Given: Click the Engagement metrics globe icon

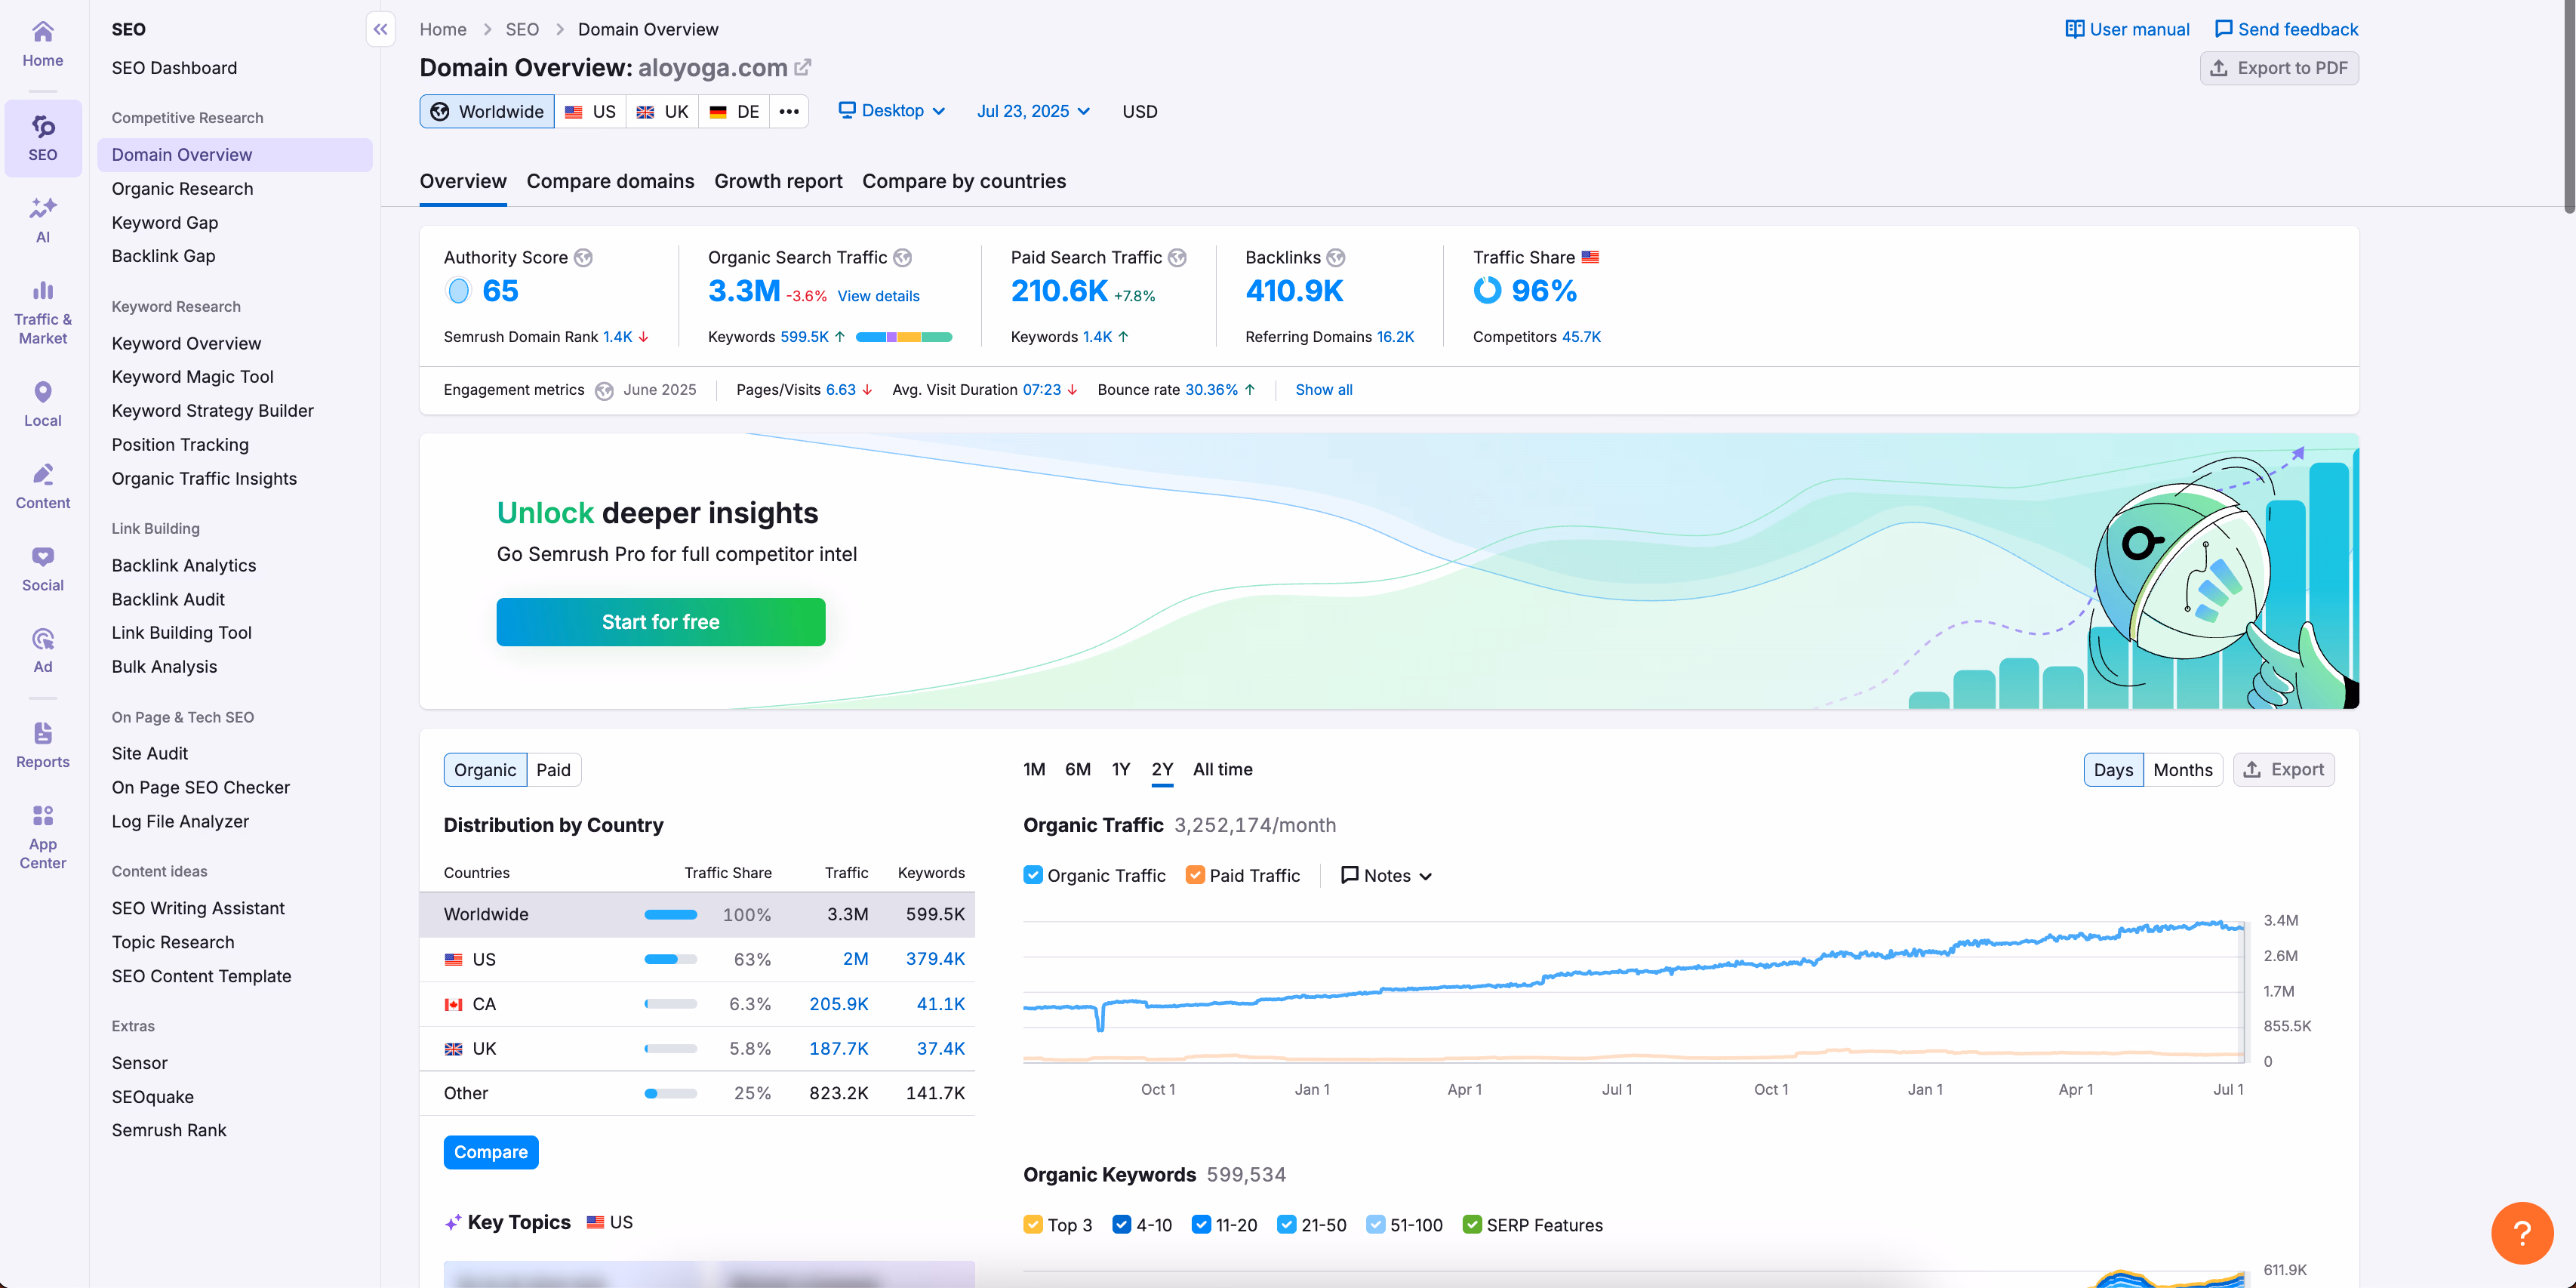Looking at the screenshot, I should point(604,390).
